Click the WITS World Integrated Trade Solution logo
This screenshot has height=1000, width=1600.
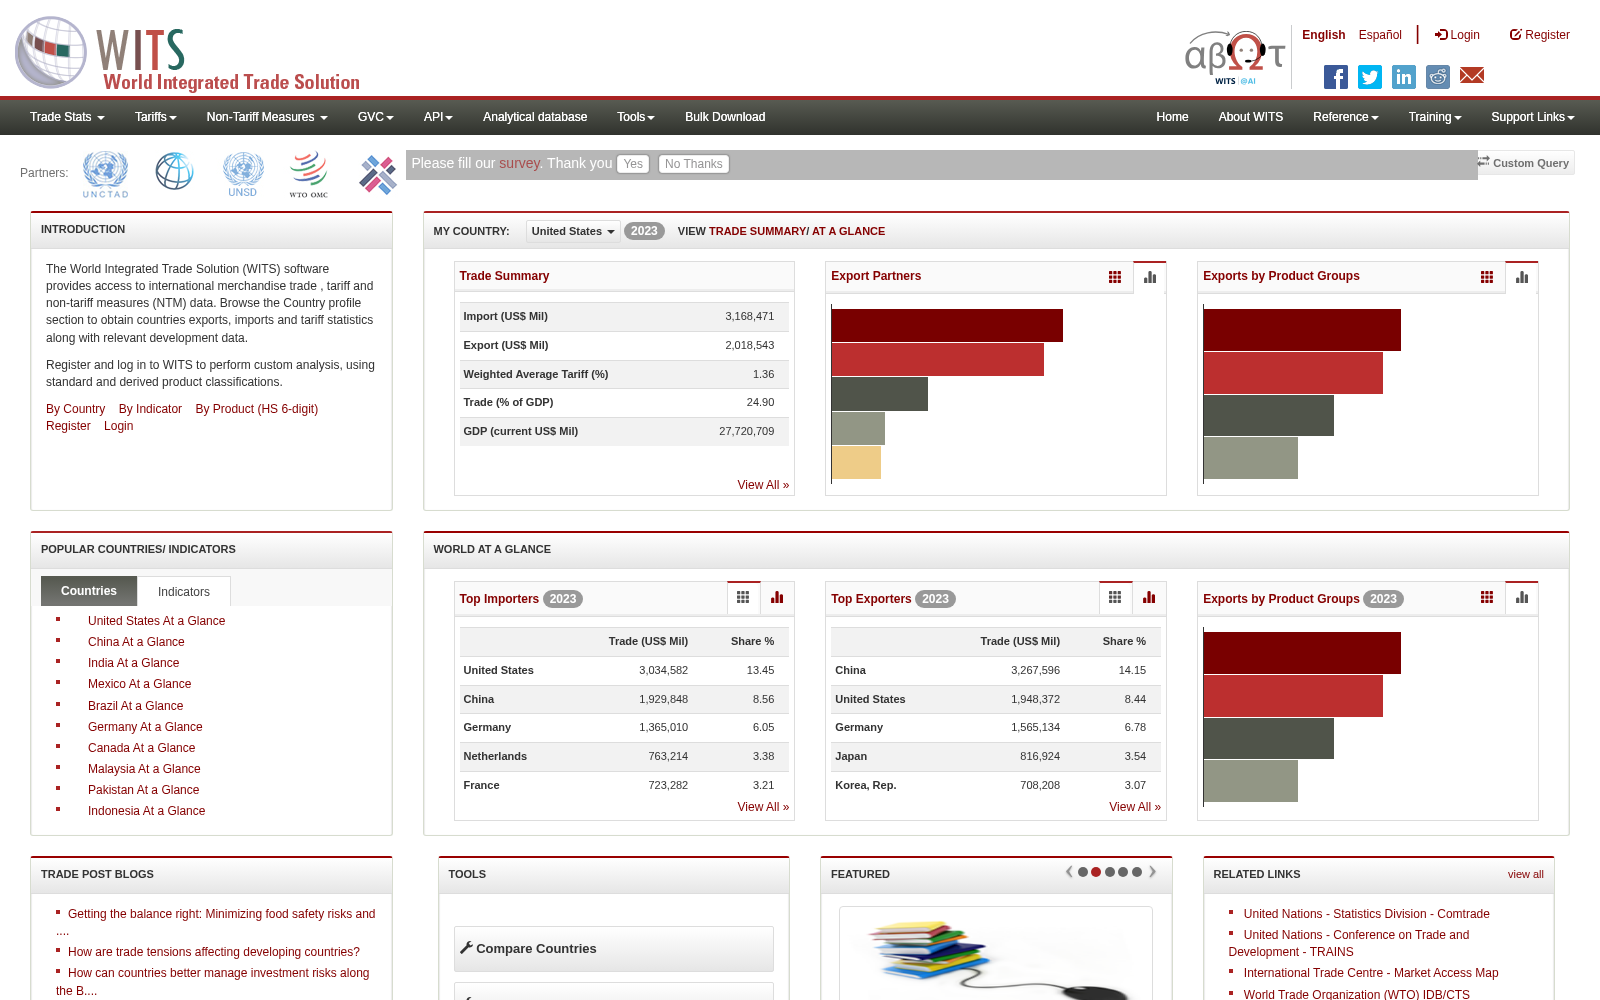(188, 54)
